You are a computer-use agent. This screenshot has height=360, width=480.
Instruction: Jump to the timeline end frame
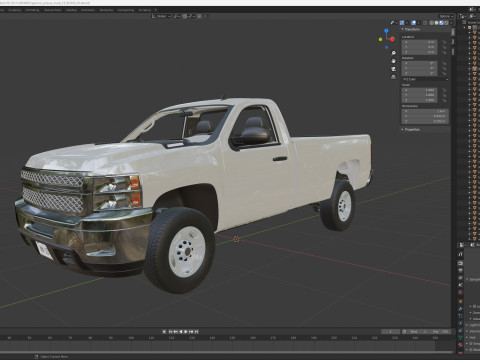[x=196, y=332]
